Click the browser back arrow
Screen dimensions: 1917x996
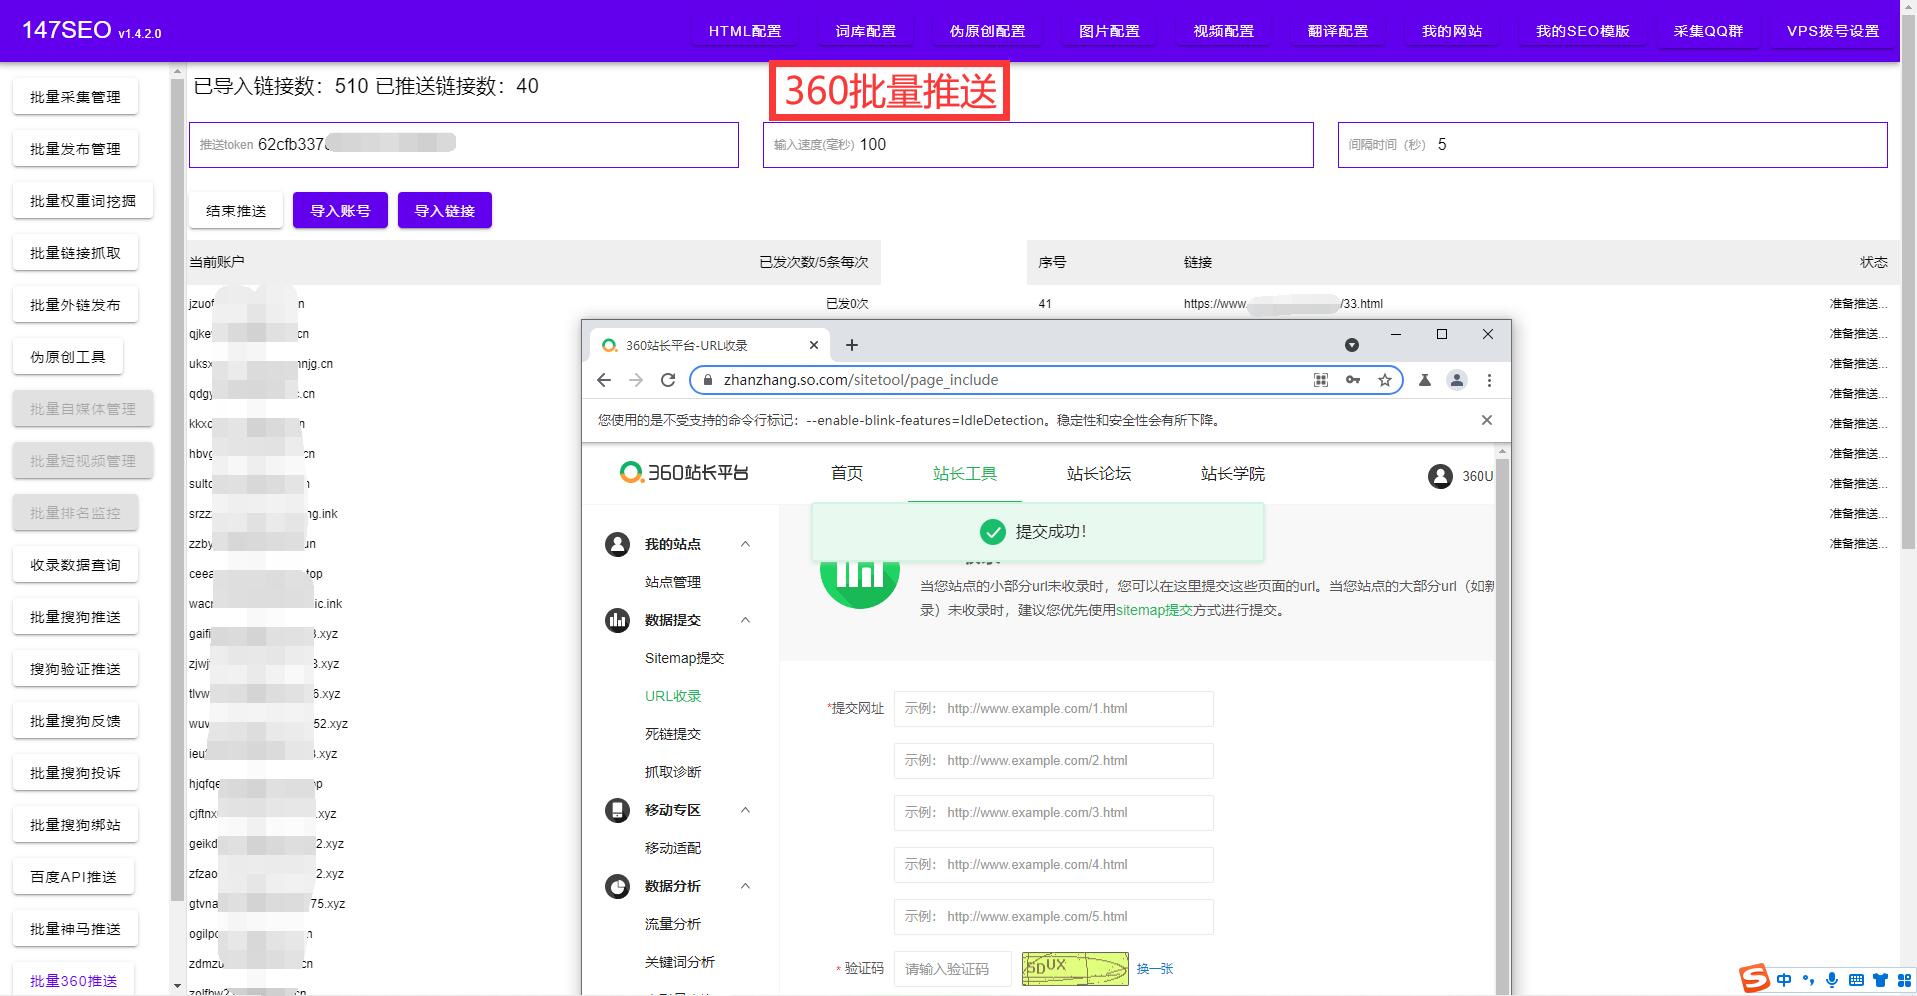click(x=604, y=380)
